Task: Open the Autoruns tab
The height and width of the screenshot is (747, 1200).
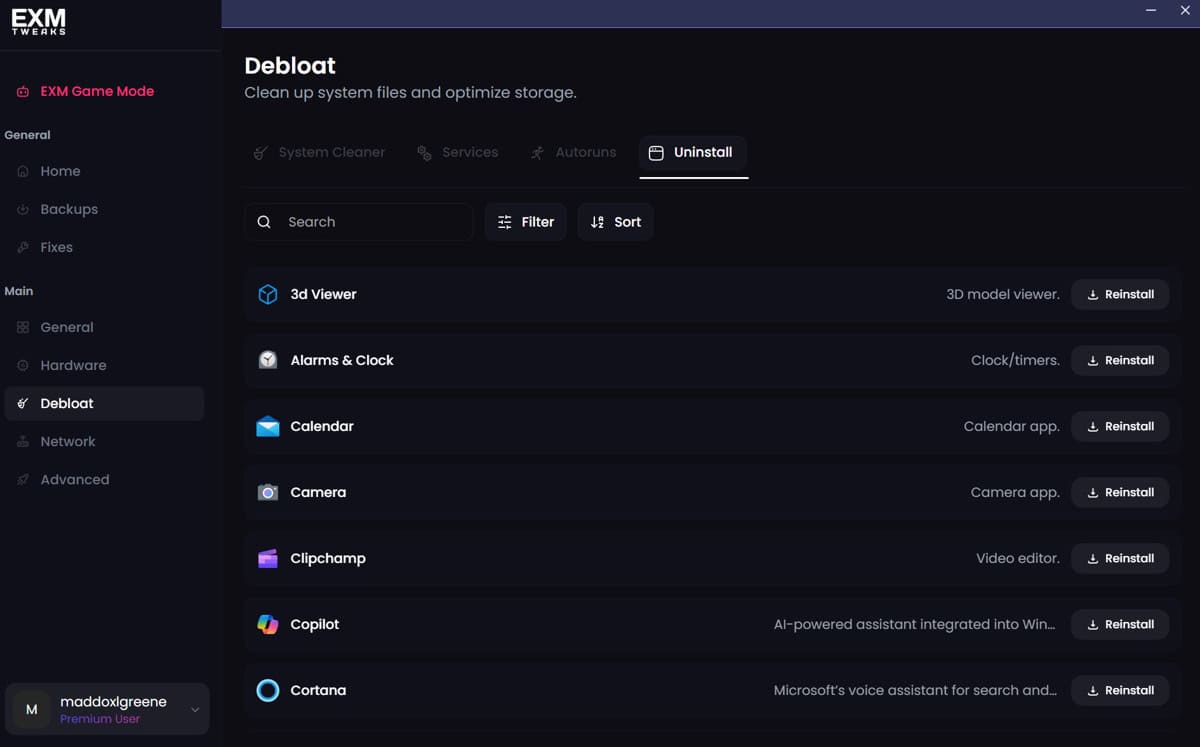Action: point(573,153)
